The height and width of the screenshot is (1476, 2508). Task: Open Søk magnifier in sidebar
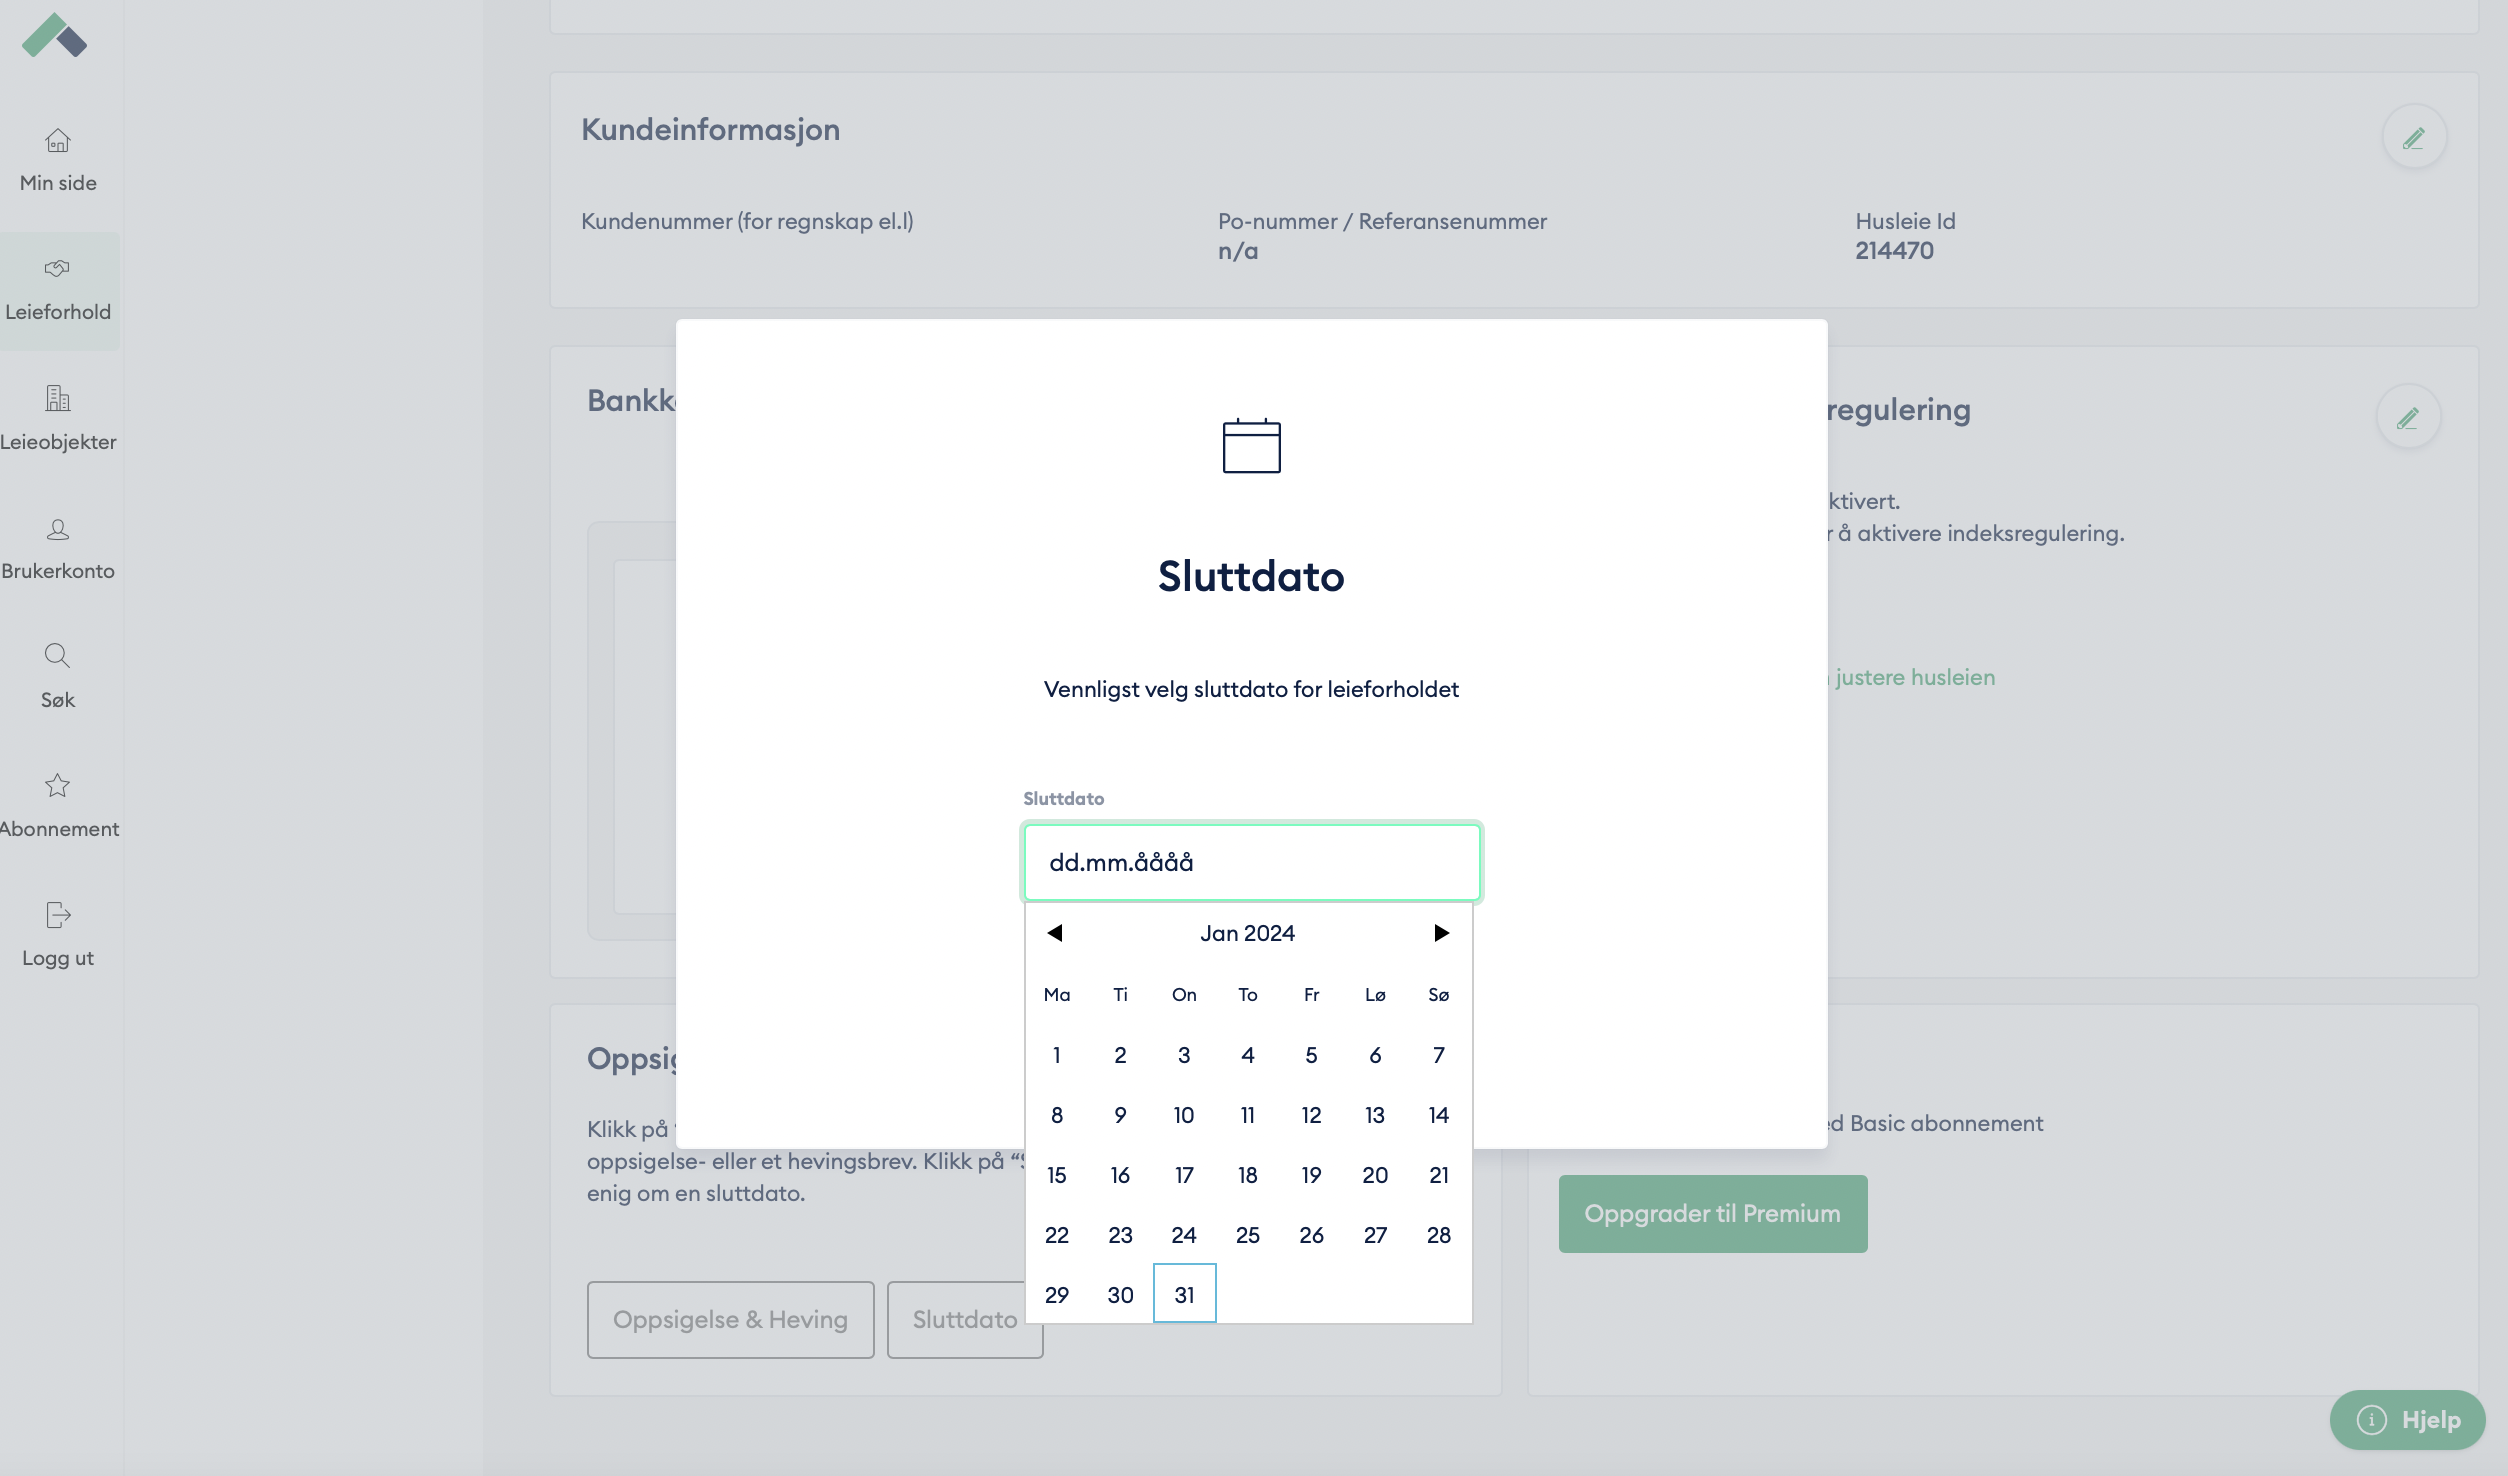click(58, 656)
